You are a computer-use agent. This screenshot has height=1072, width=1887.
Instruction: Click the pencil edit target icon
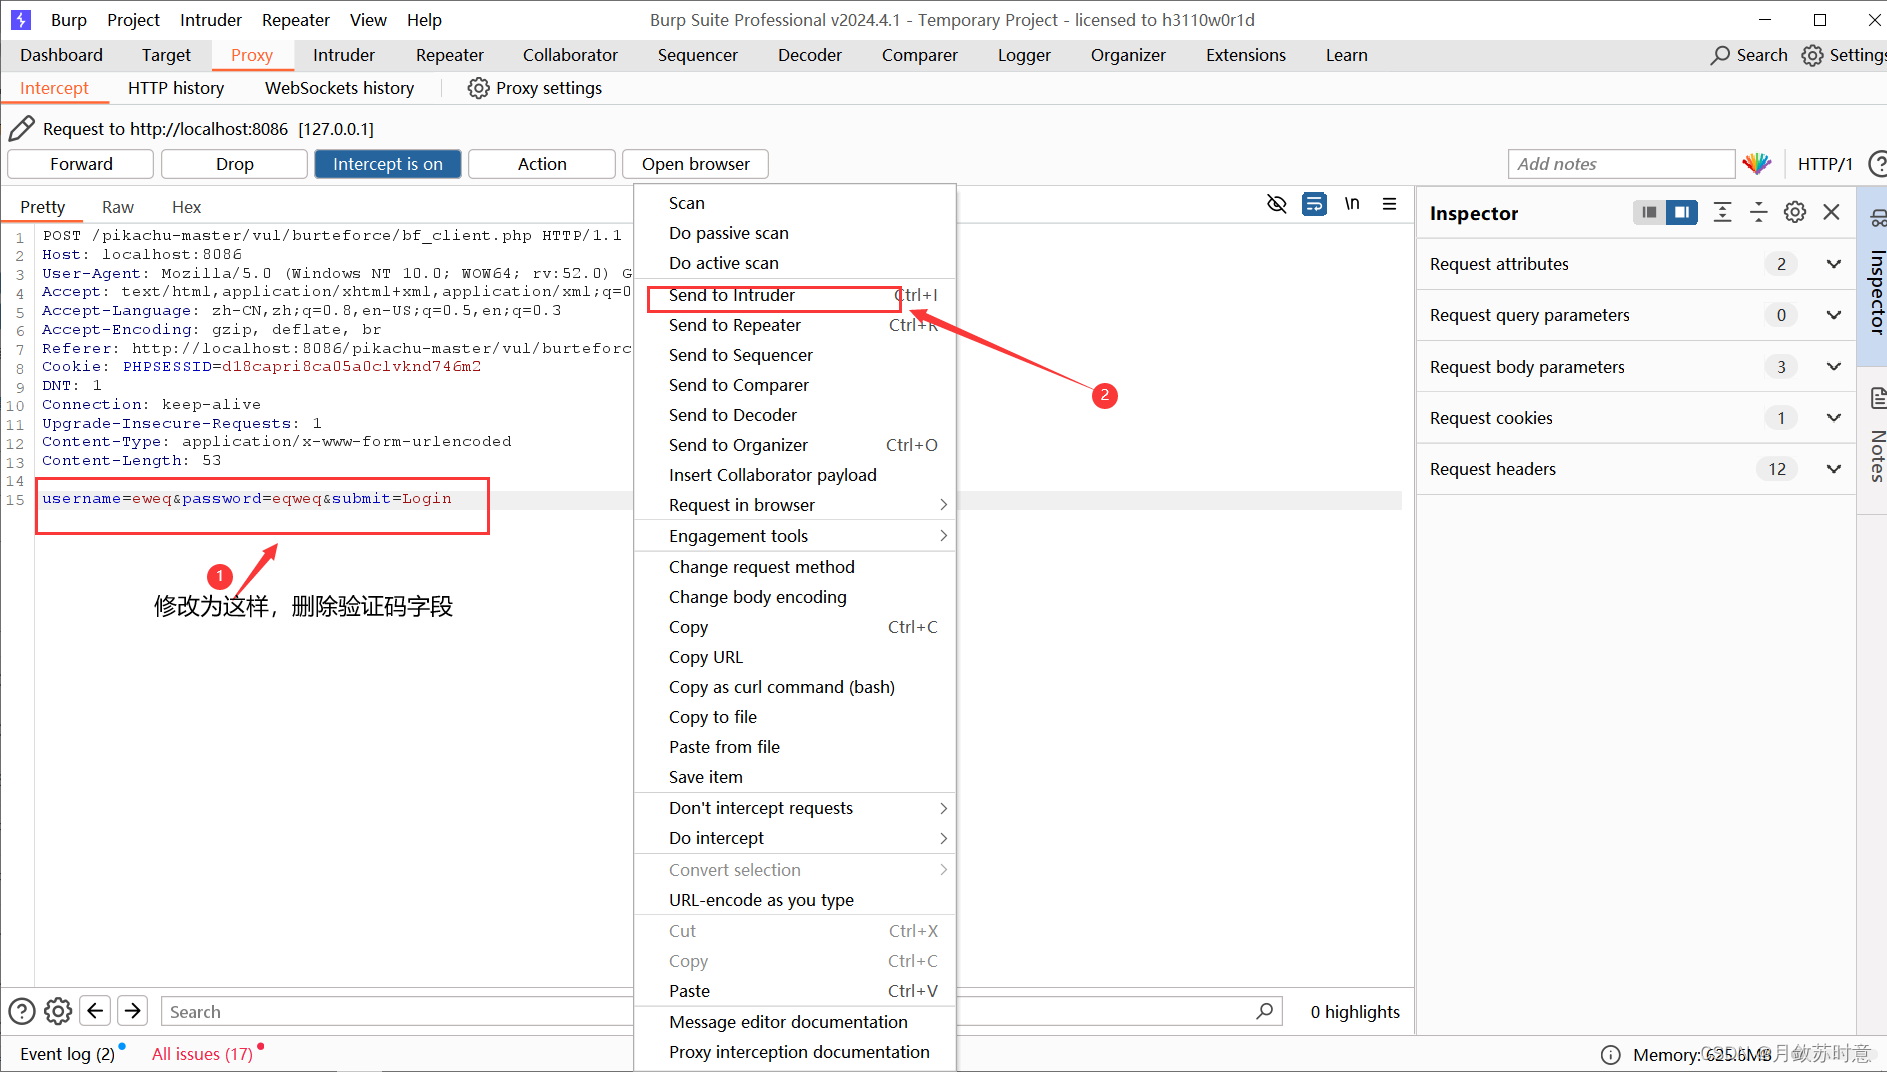click(21, 128)
